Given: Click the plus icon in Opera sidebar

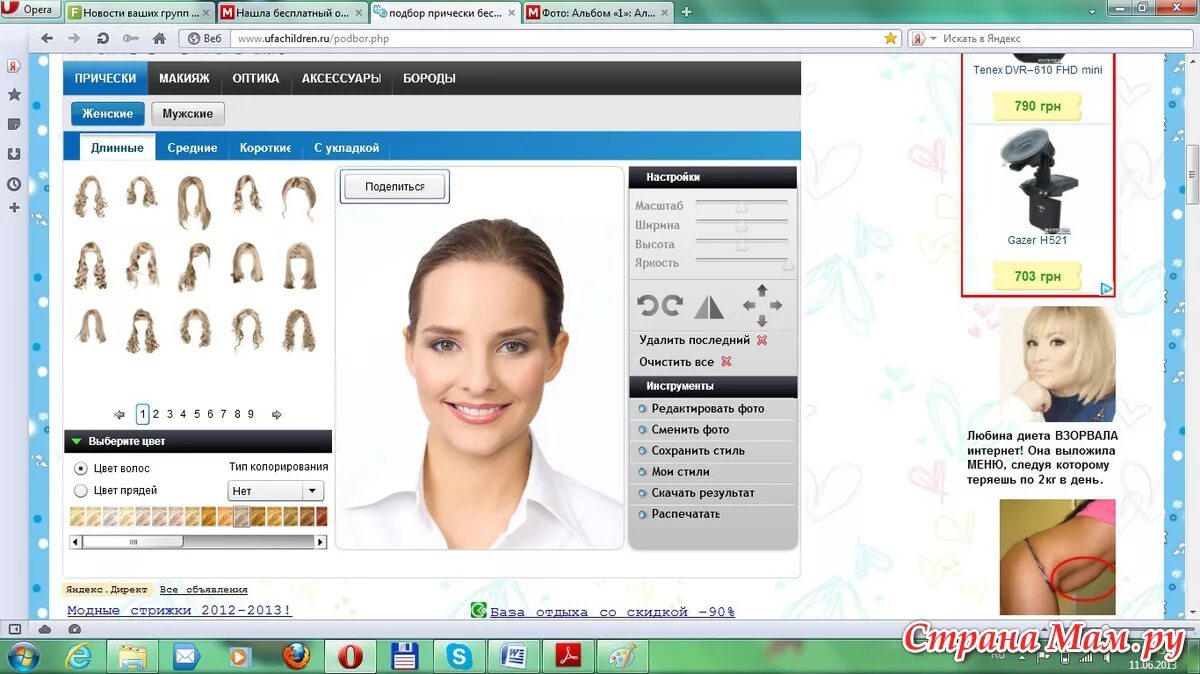Looking at the screenshot, I should click(14, 208).
